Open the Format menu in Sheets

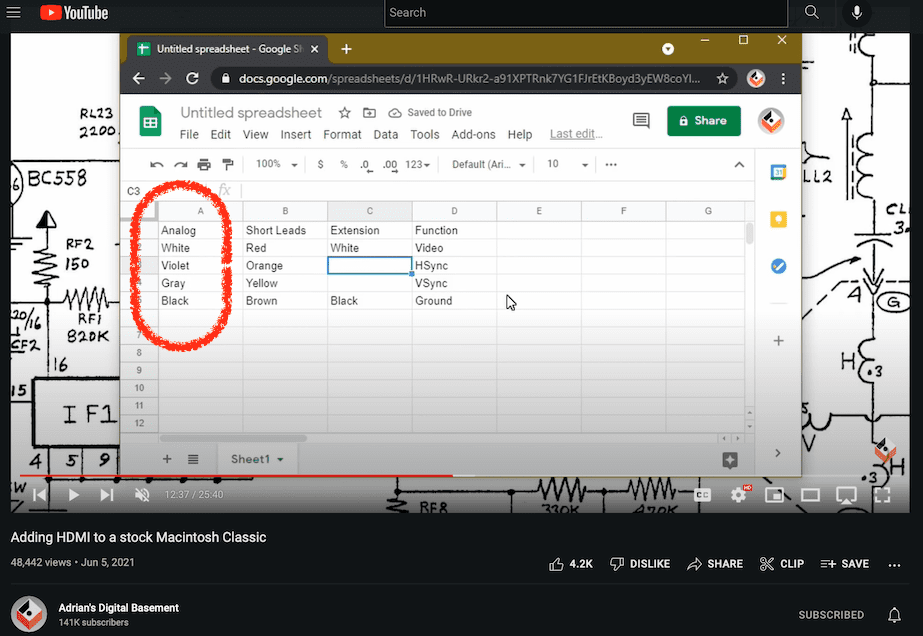pyautogui.click(x=342, y=134)
